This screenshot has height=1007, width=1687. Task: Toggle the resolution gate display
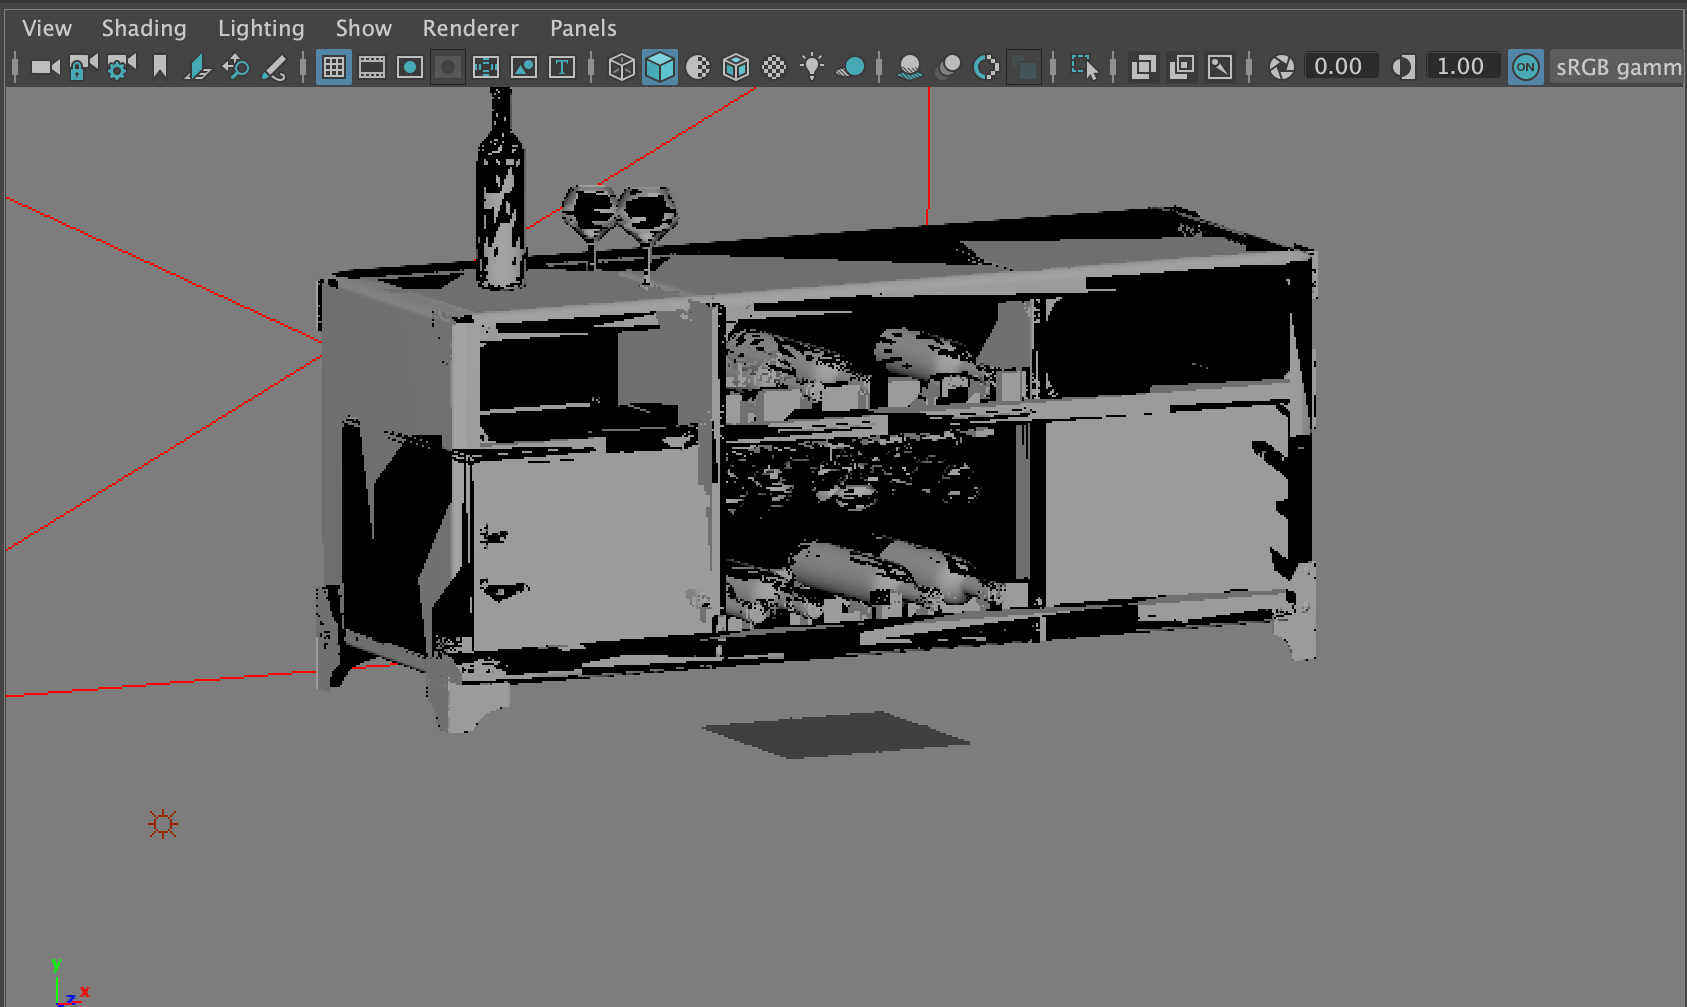pos(410,66)
